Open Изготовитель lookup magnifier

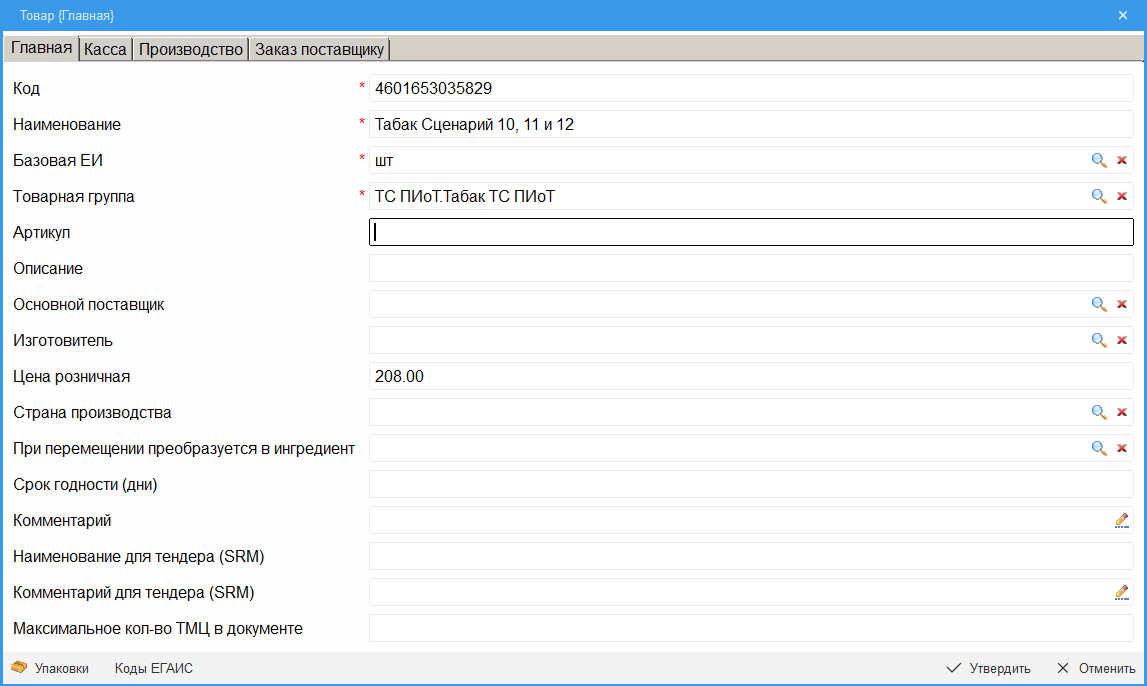click(1098, 340)
